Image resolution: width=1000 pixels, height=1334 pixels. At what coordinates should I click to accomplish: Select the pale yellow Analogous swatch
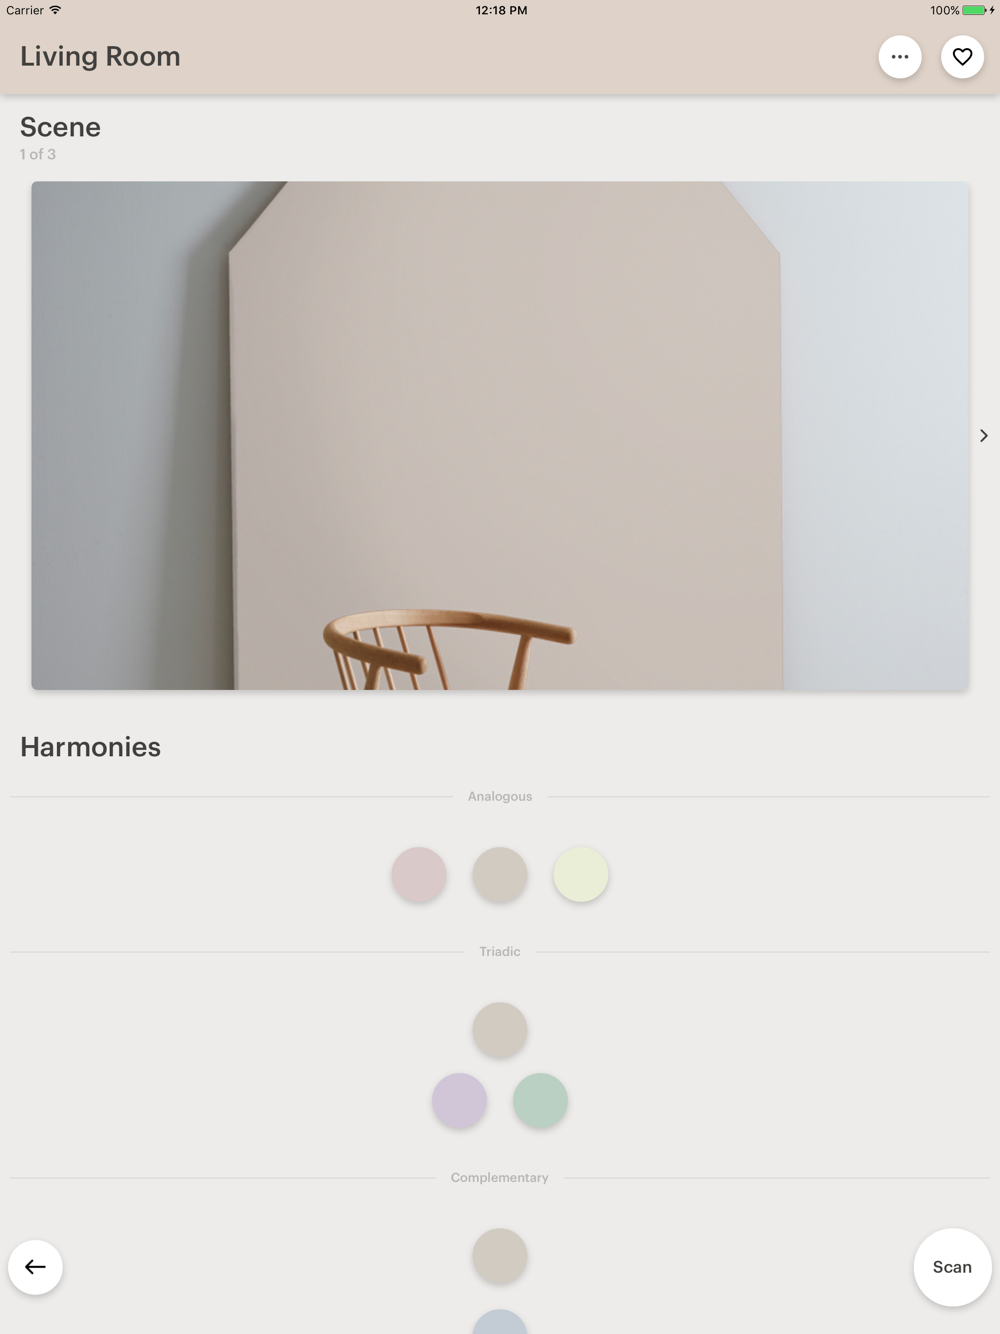(x=581, y=874)
